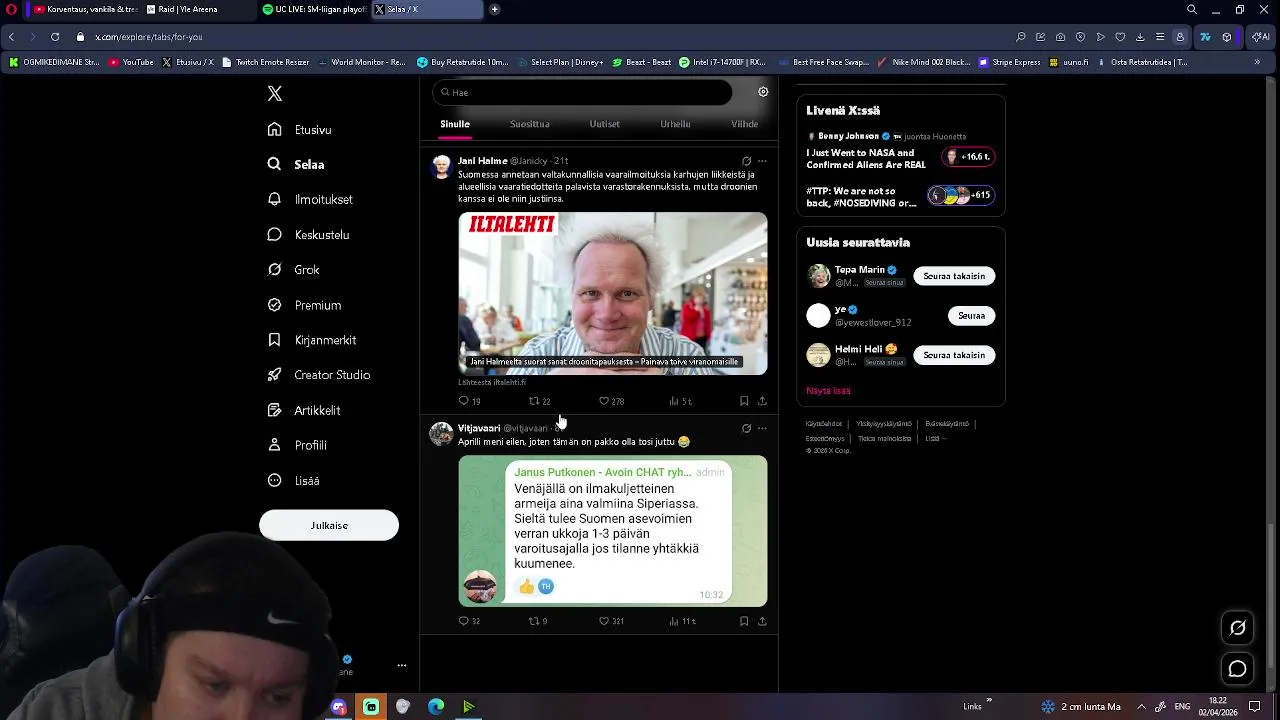Open the explore settings gear
Screen dimensions: 1280x720
763,92
